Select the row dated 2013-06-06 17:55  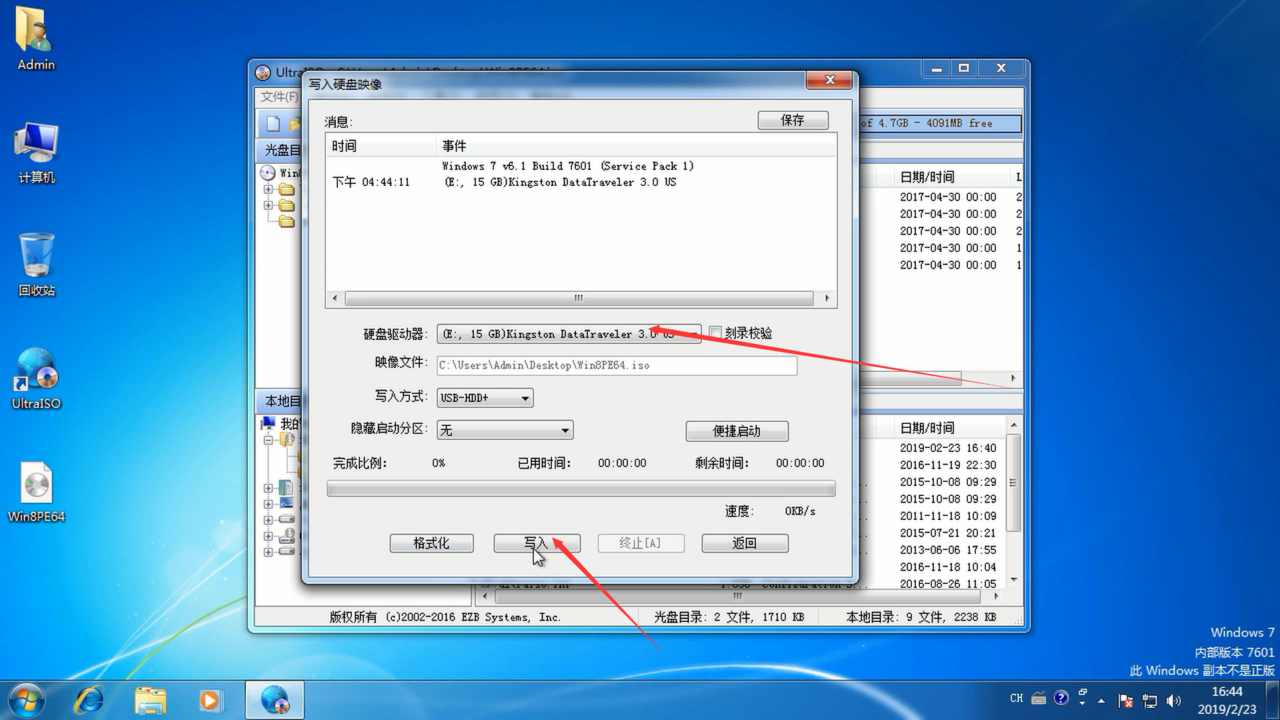coord(948,550)
